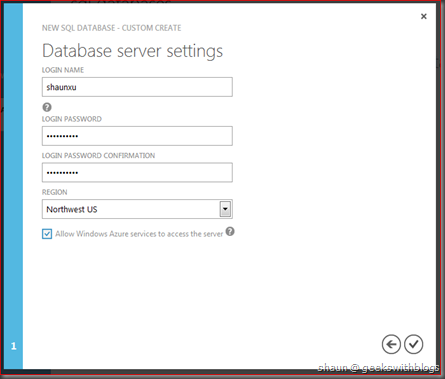445x379 pixels.
Task: Click the help icon next to Allow Windows Azure services
Action: (x=230, y=231)
